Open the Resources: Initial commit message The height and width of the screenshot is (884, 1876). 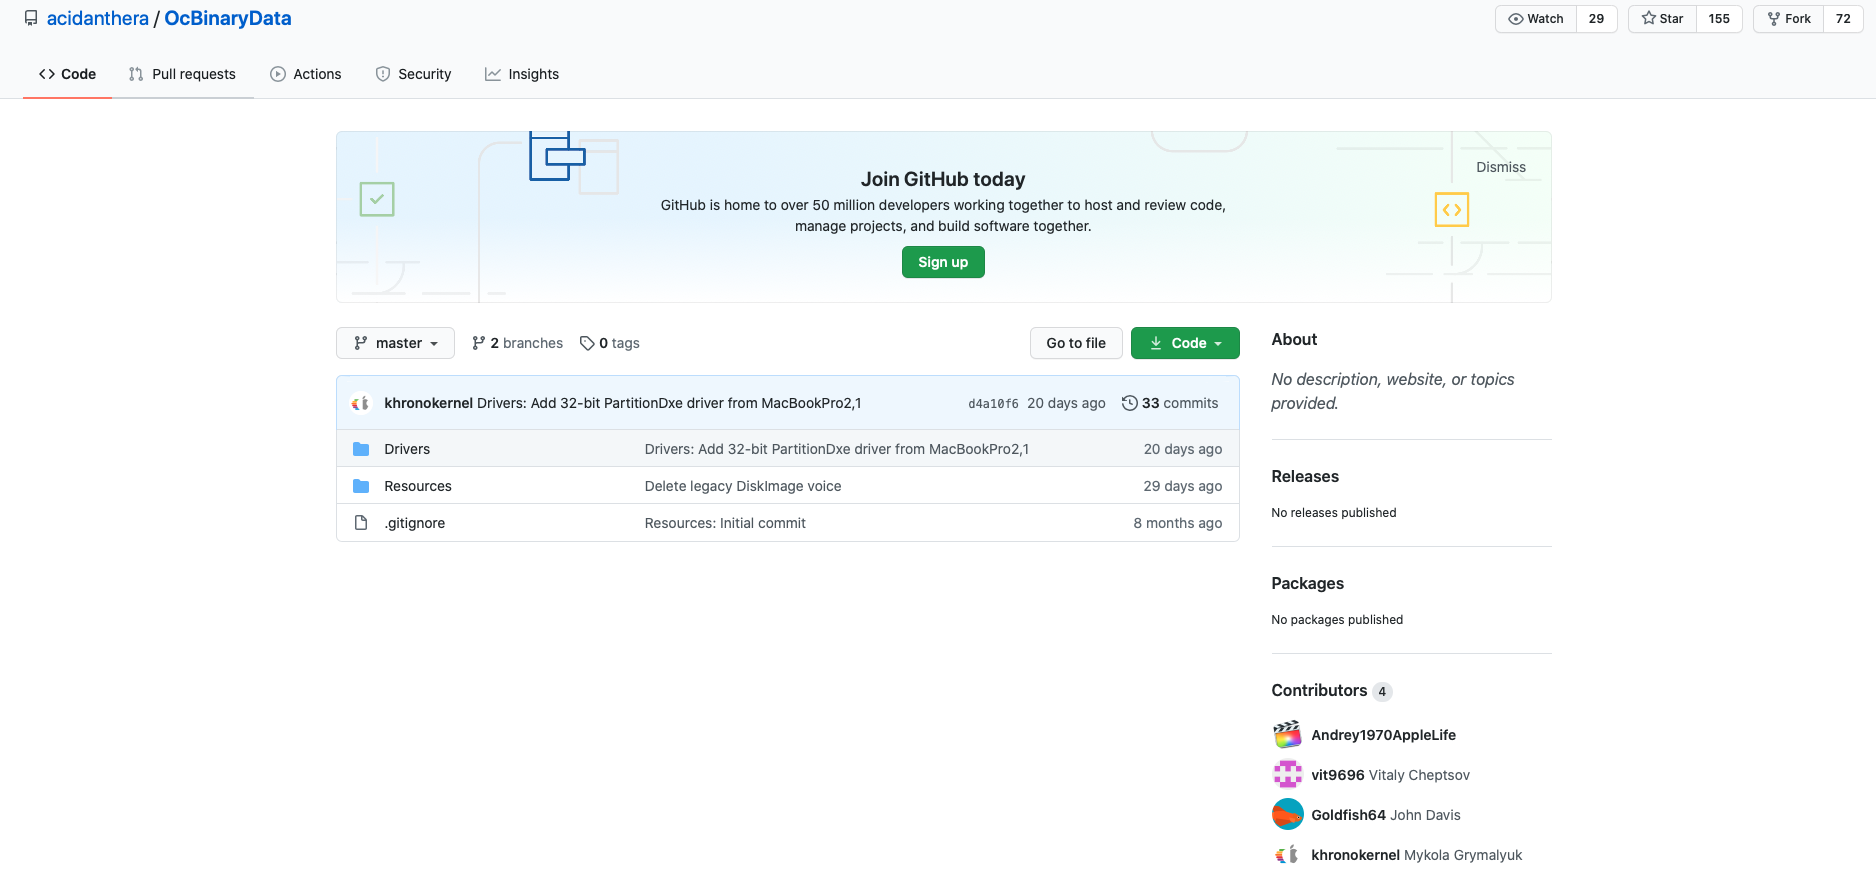(725, 523)
